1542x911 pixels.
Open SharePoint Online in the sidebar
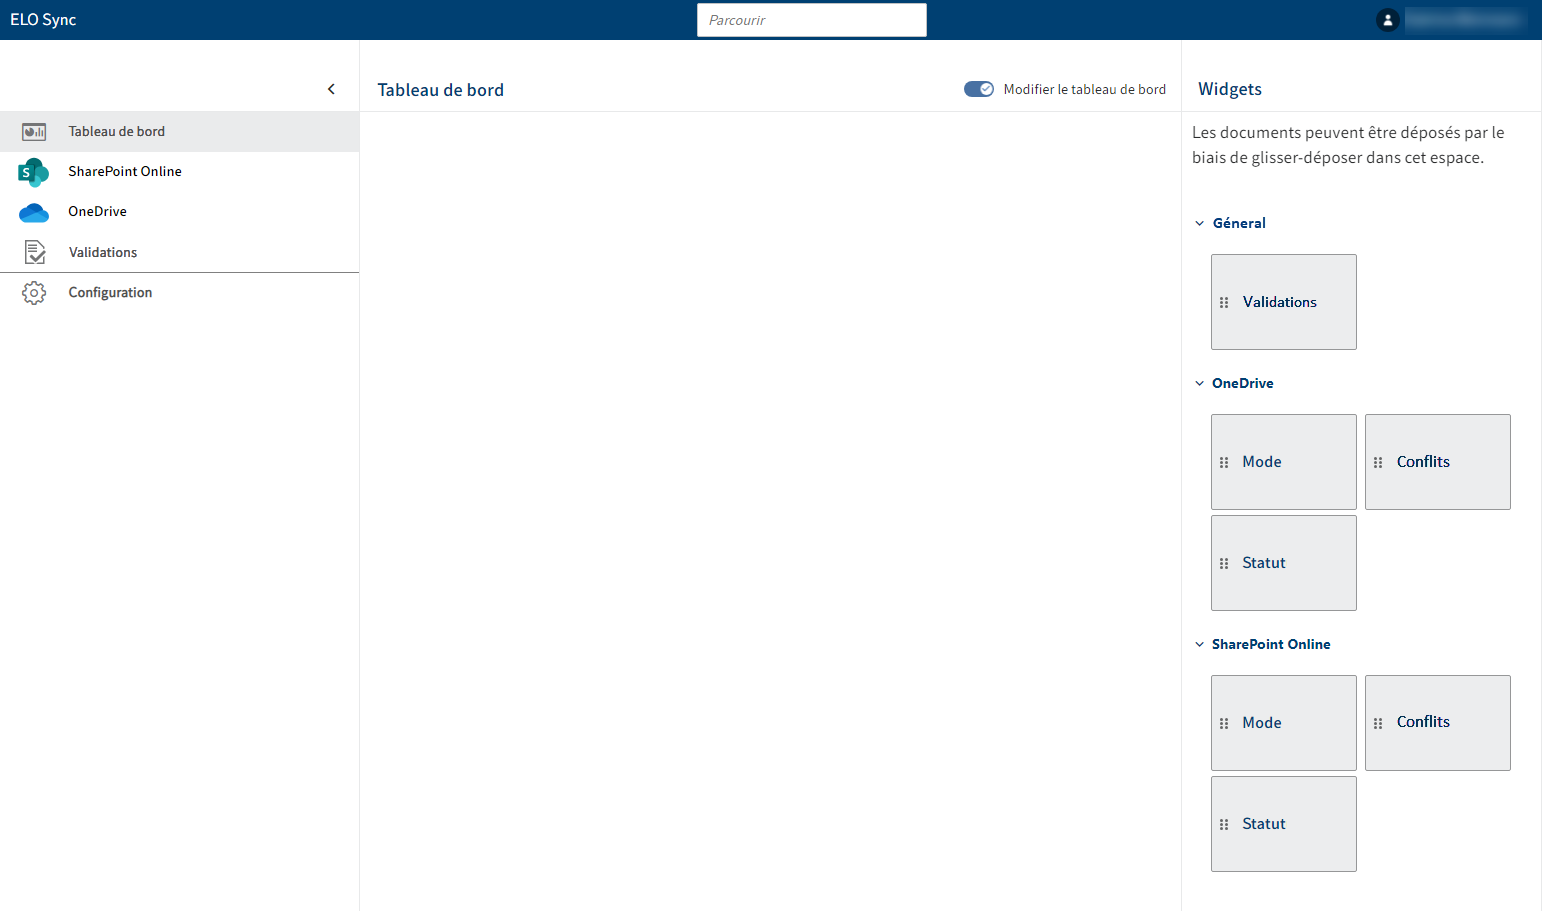pos(180,172)
